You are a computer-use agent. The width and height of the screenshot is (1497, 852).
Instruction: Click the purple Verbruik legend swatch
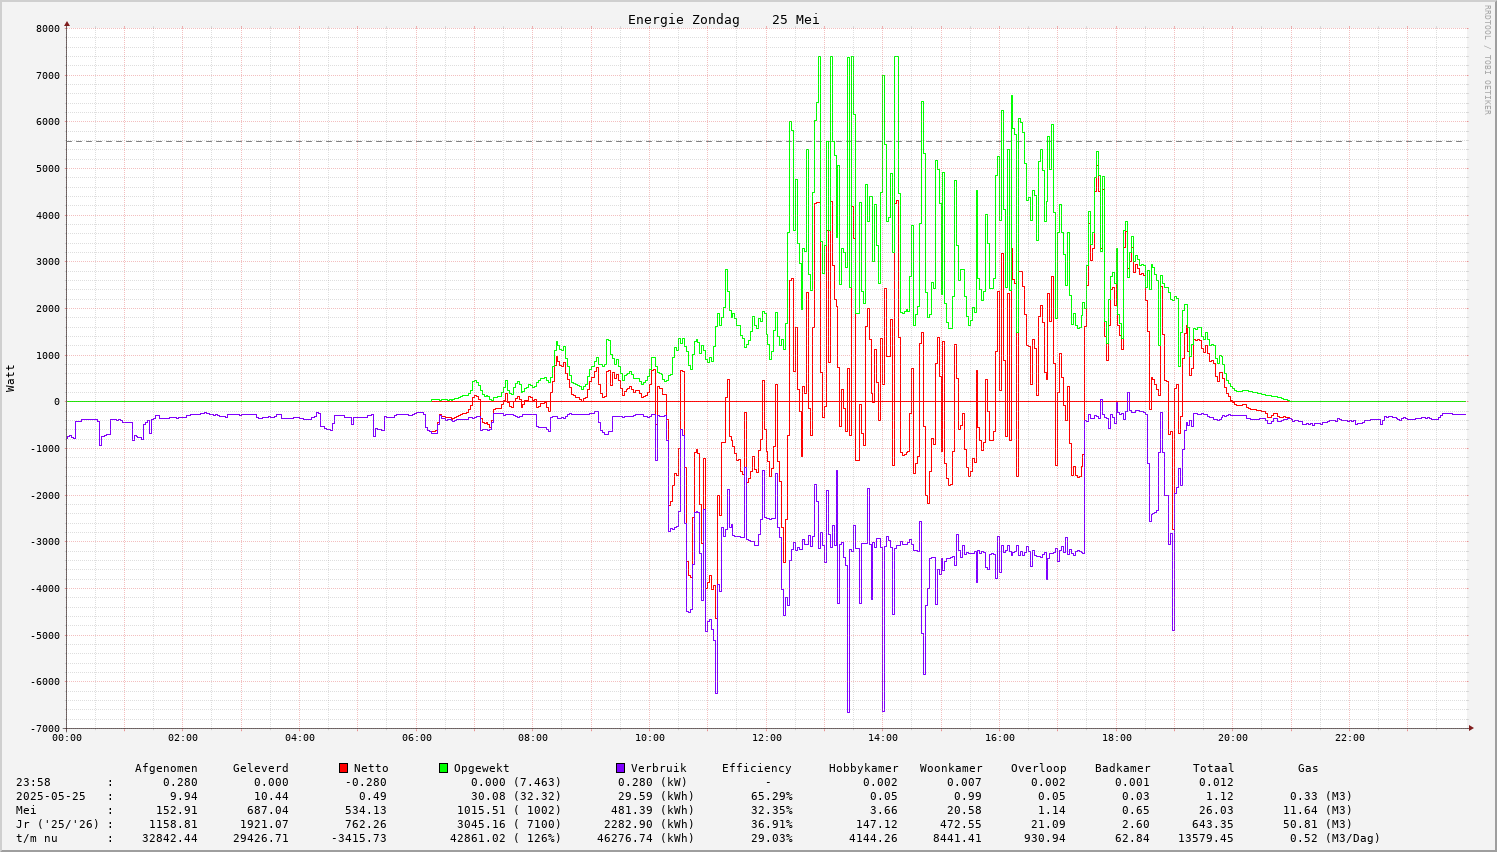coord(620,768)
